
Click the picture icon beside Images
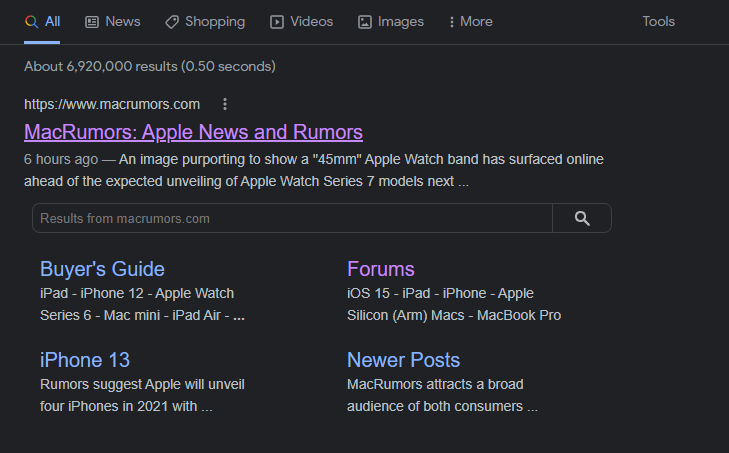(365, 22)
